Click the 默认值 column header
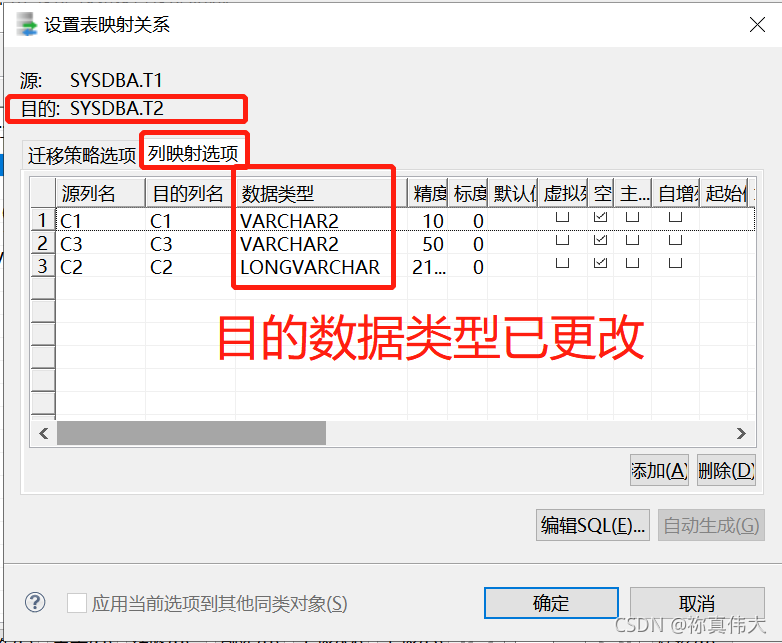Screen dimensions: 782x643 click(x=513, y=193)
